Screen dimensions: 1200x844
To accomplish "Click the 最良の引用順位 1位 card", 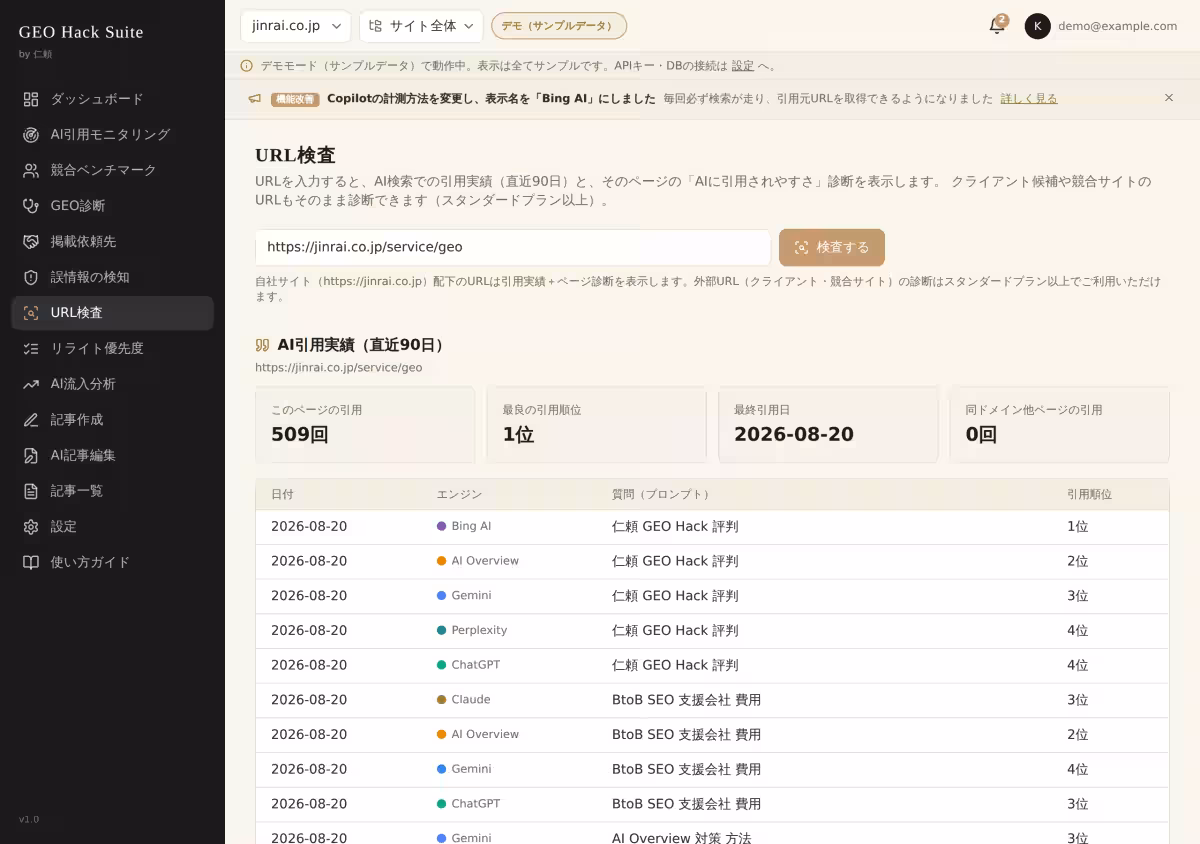I will pos(596,425).
